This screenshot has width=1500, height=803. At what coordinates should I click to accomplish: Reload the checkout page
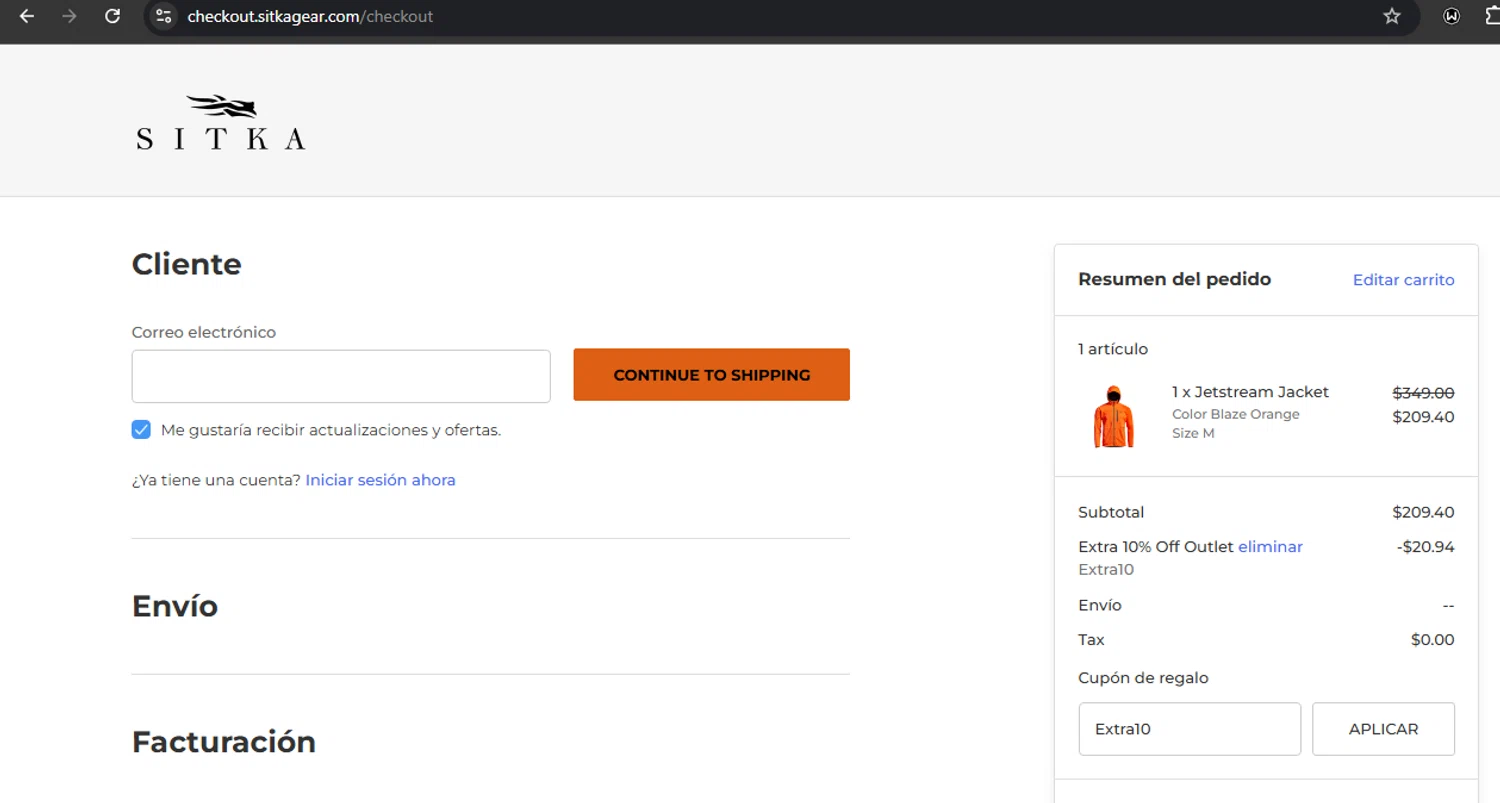[x=113, y=16]
